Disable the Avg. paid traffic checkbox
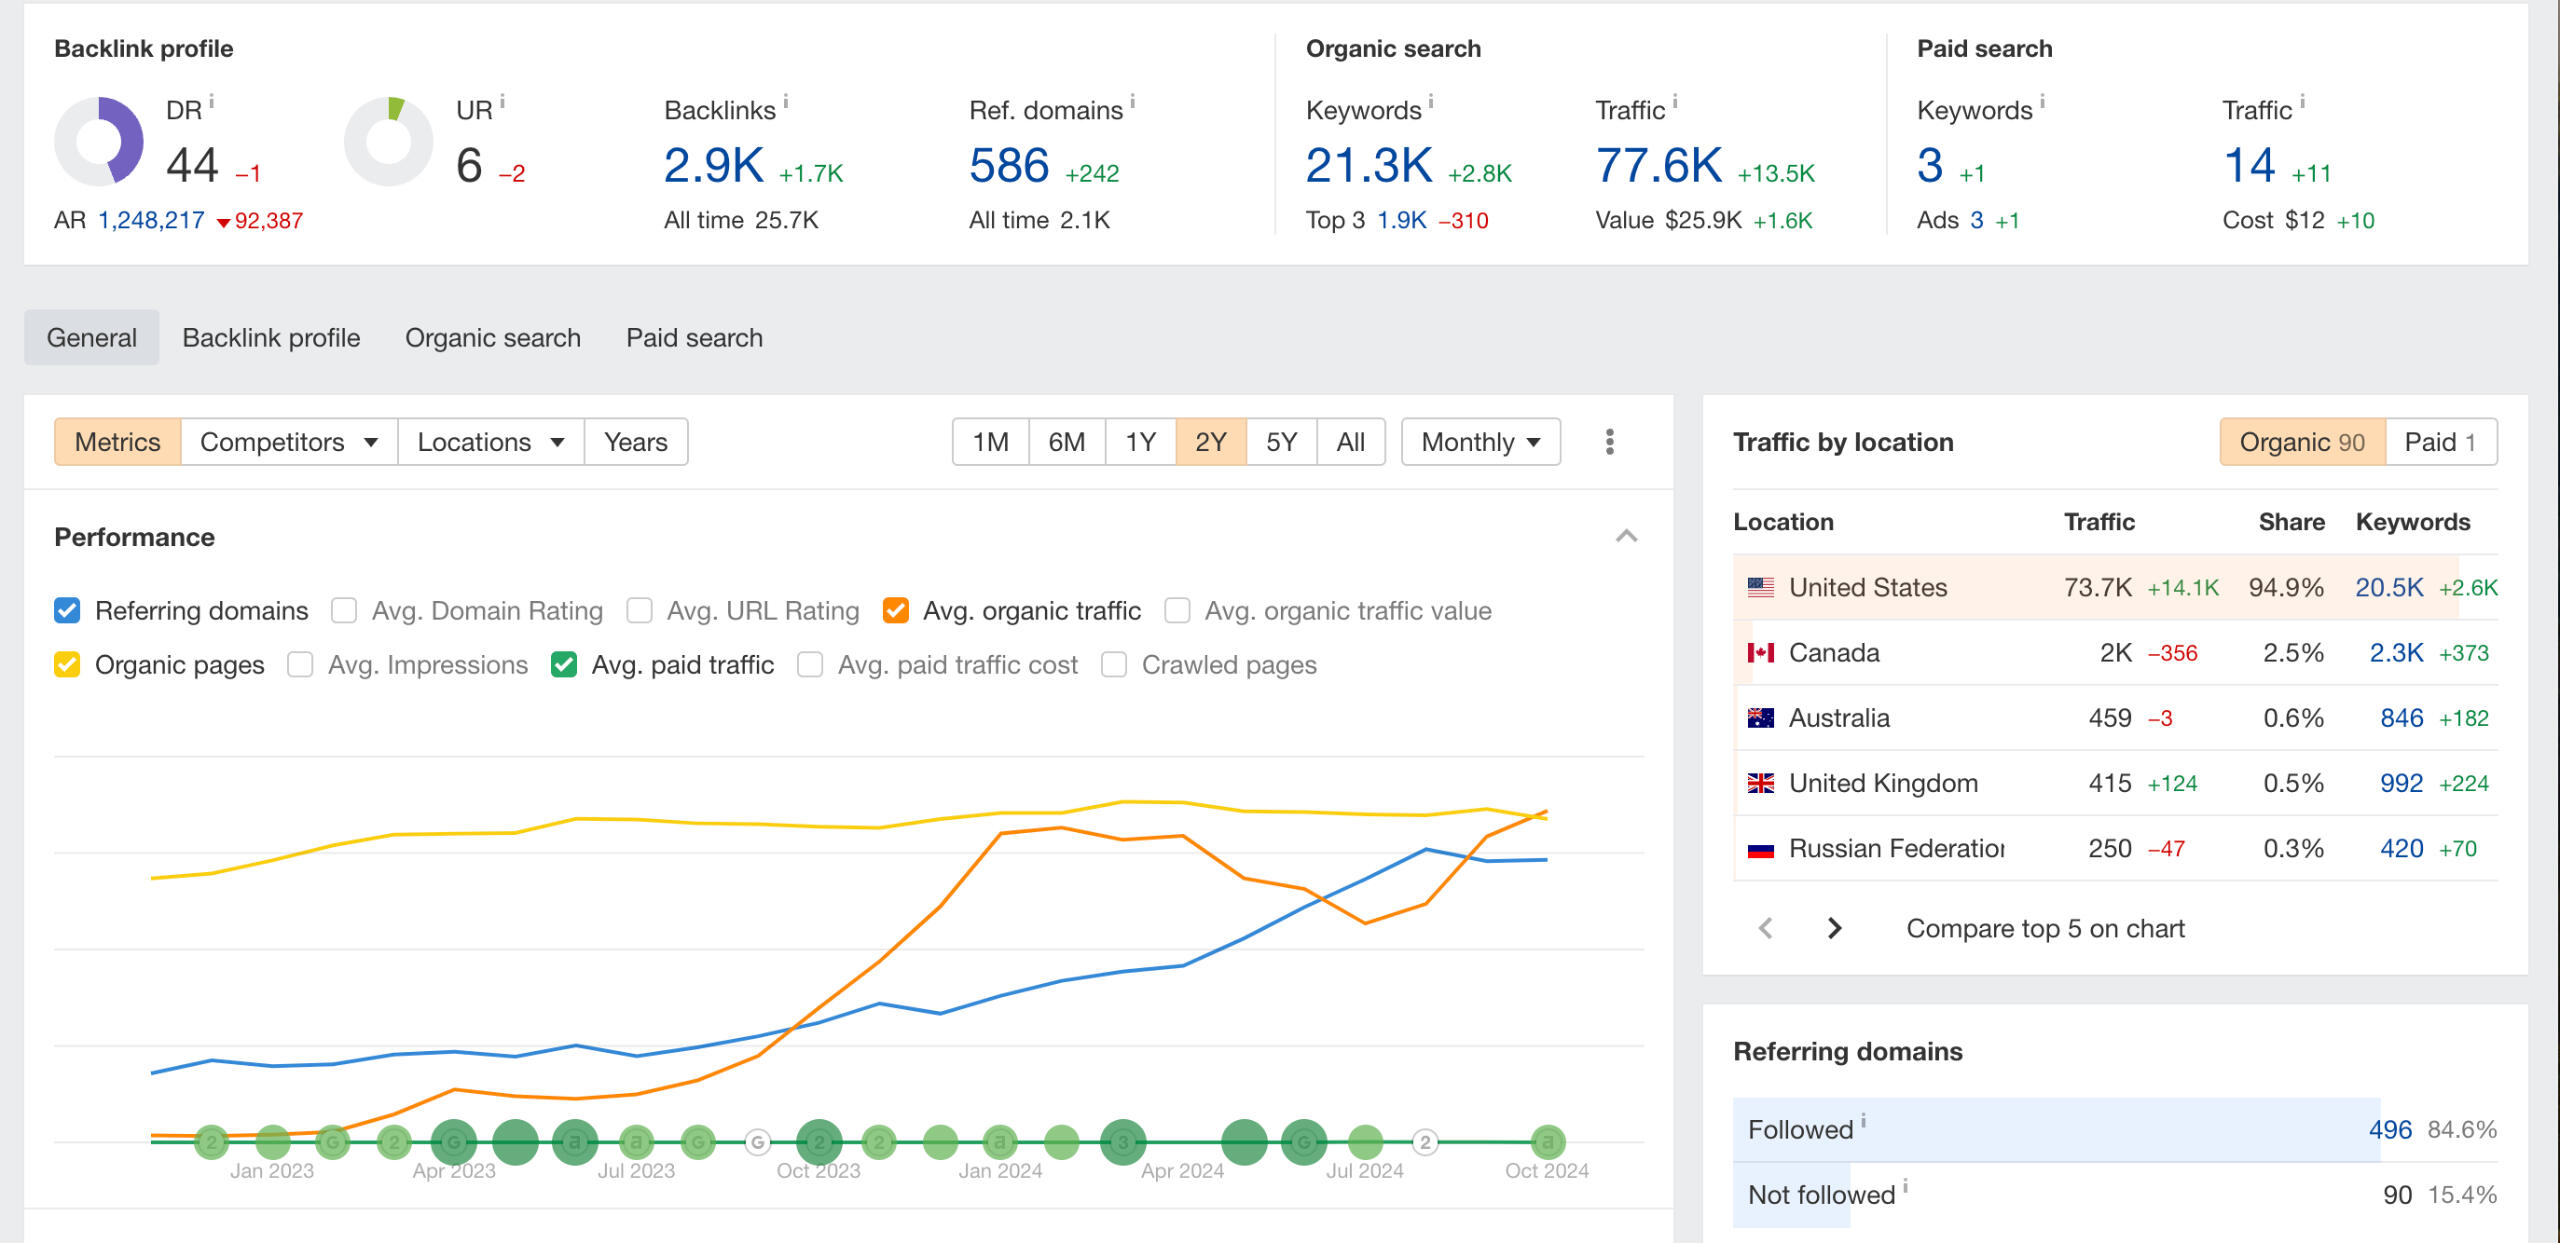 tap(564, 665)
